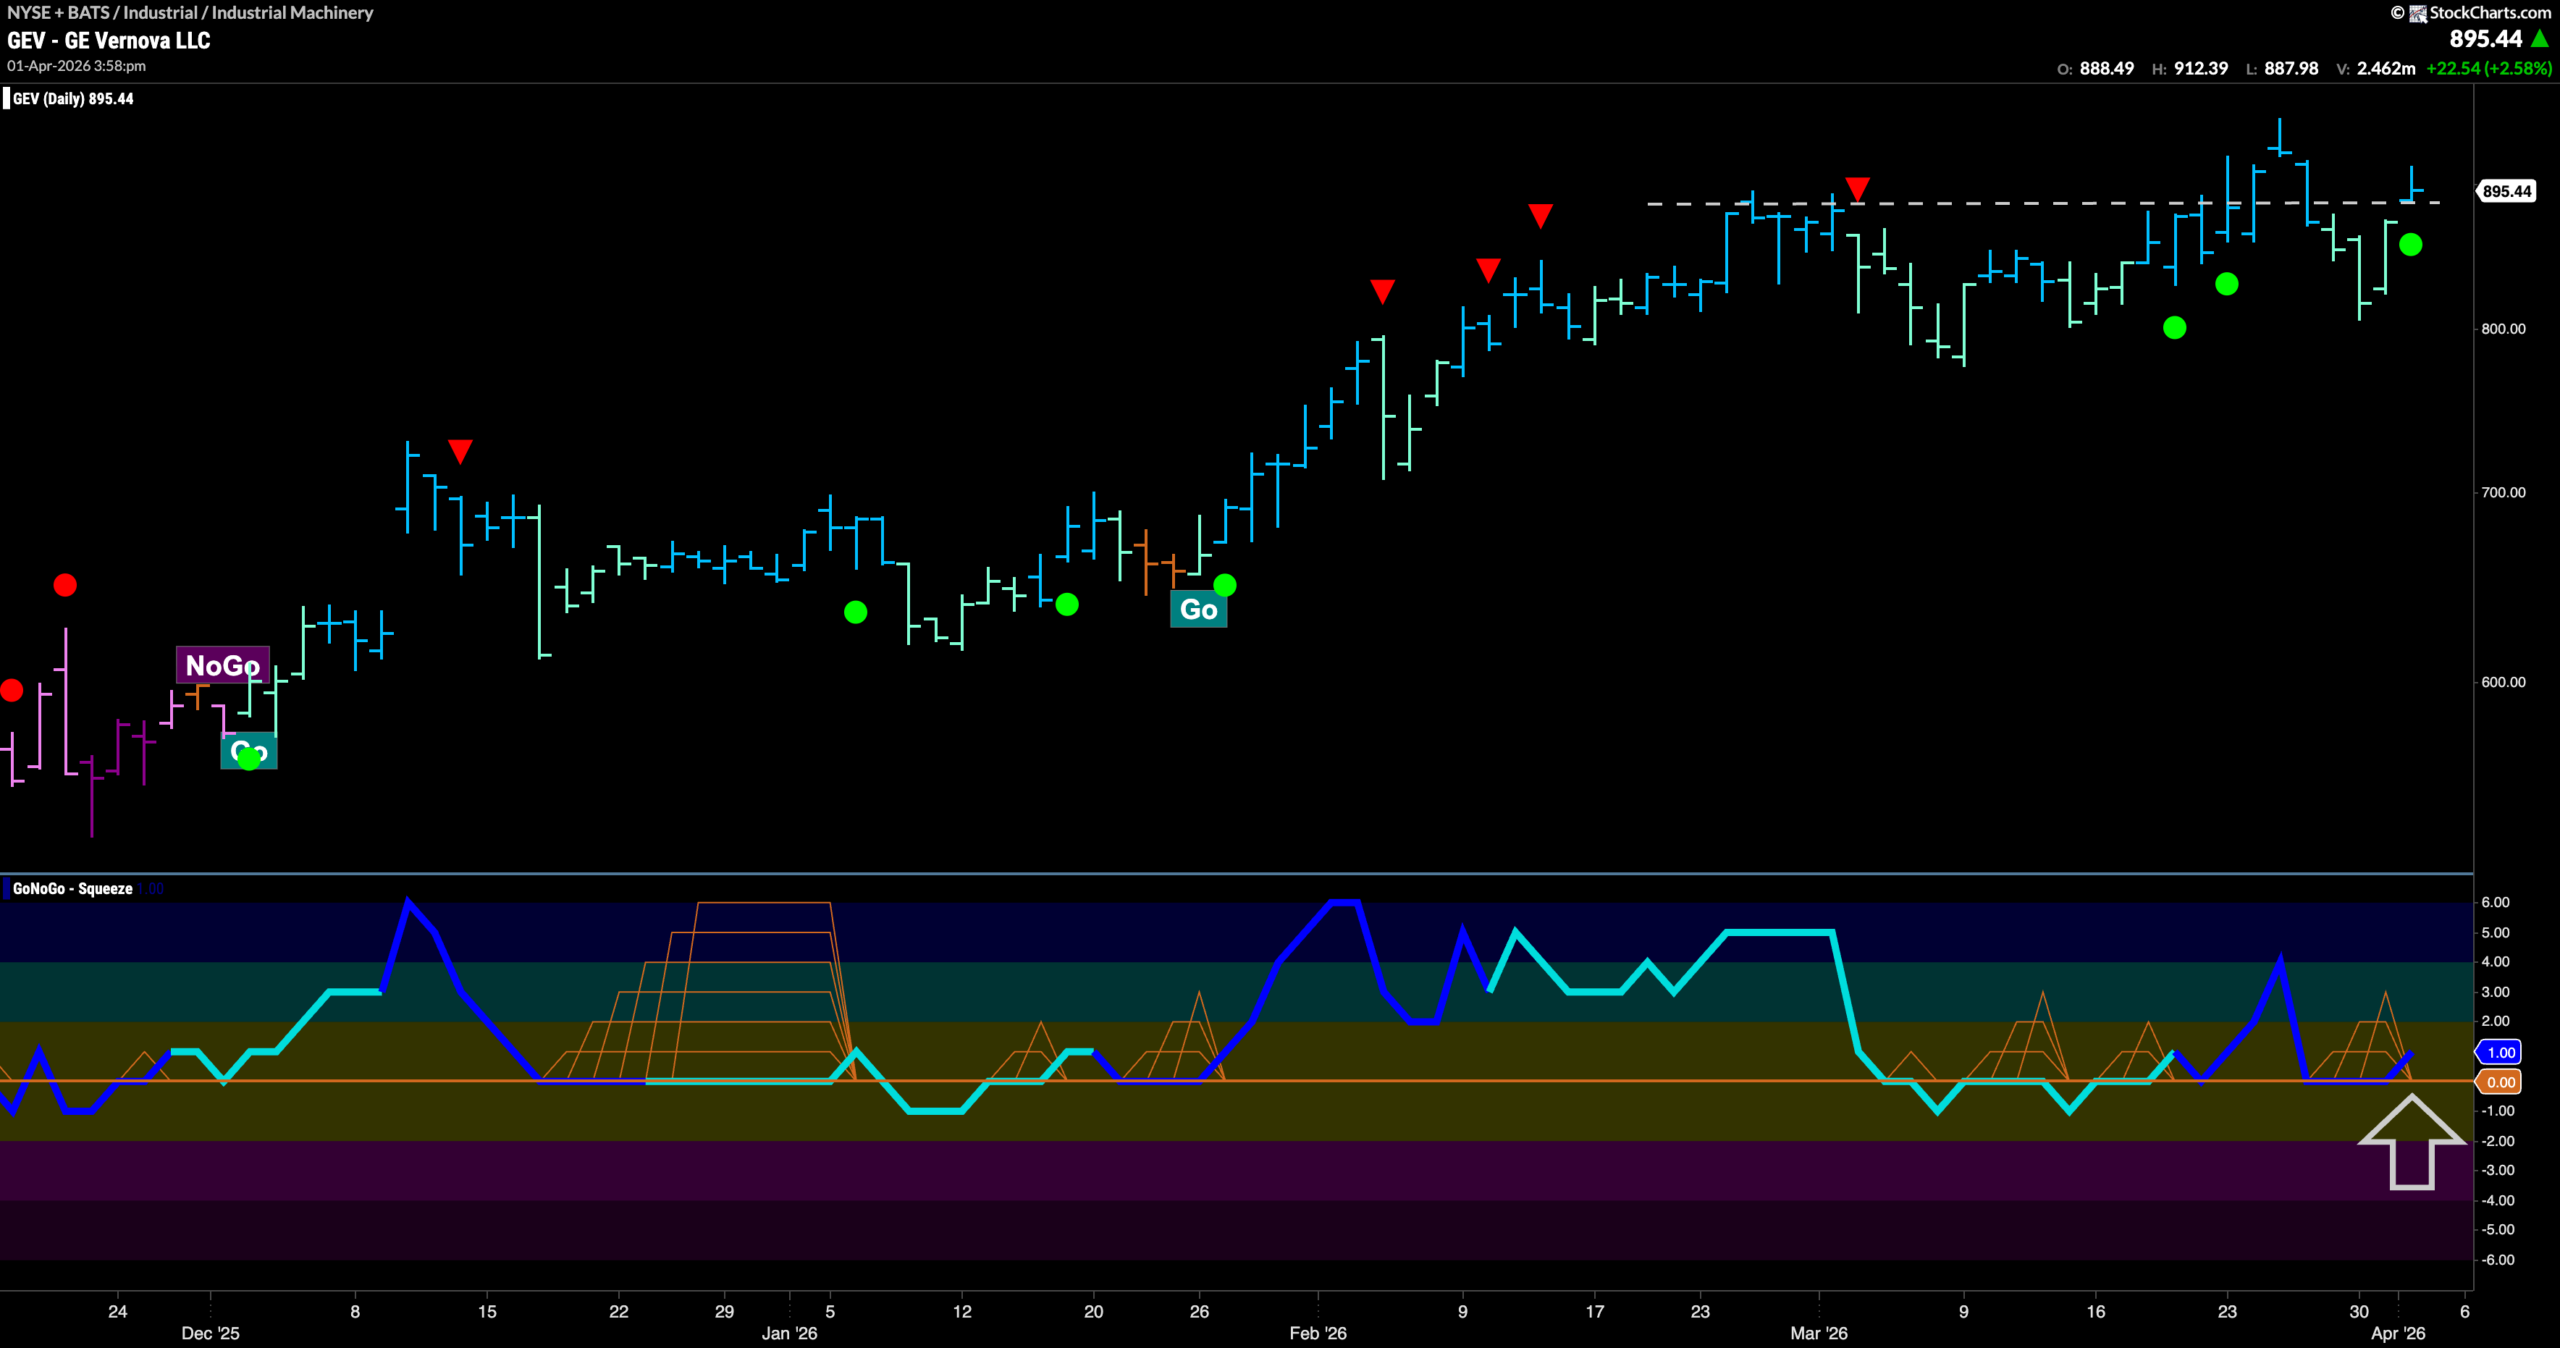Viewport: 2560px width, 1348px height.
Task: Click the "Apr '26" date axis label
Action: pos(2398,1333)
